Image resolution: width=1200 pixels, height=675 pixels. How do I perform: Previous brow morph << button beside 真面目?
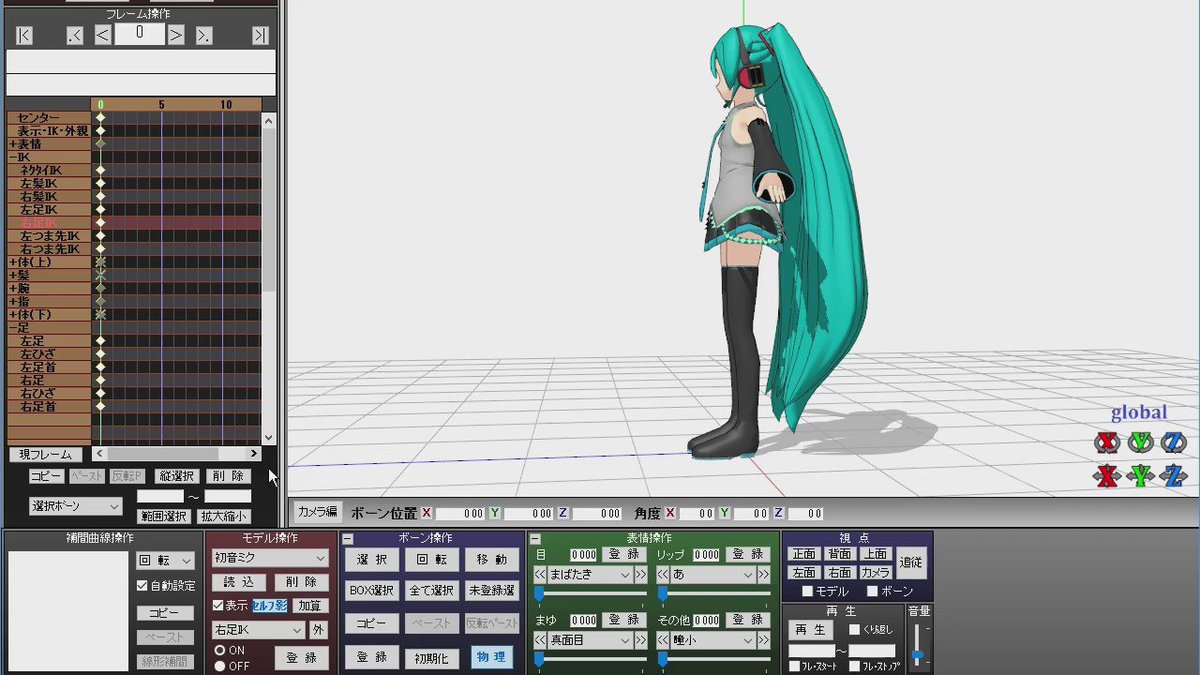click(540, 640)
